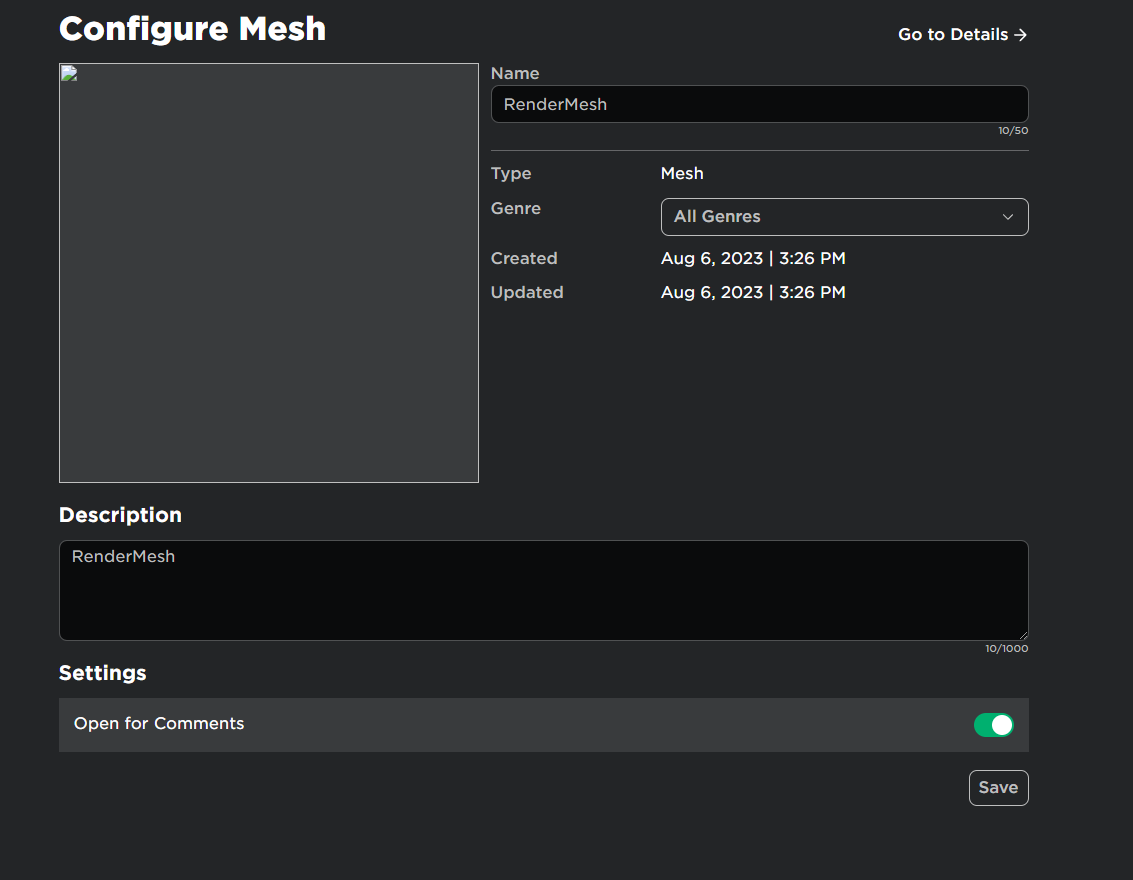Image resolution: width=1133 pixels, height=880 pixels.
Task: Click the Name input field containing RenderMesh
Action: tap(759, 104)
